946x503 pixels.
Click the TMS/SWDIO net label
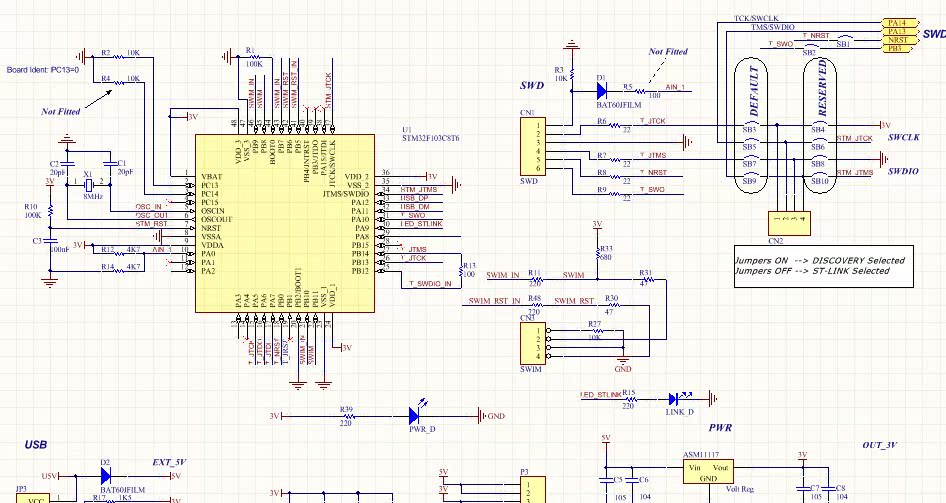point(773,27)
